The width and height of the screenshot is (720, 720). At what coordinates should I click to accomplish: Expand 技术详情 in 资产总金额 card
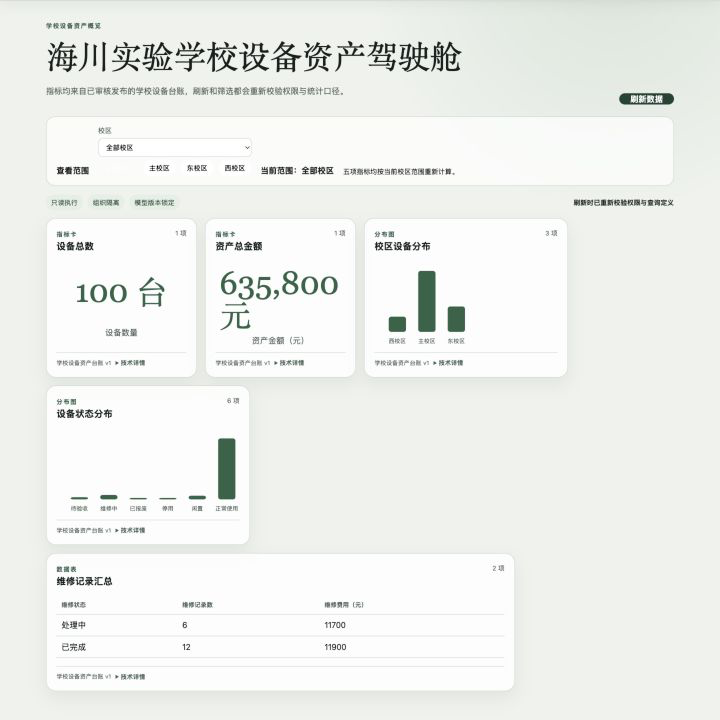pyautogui.click(x=289, y=363)
